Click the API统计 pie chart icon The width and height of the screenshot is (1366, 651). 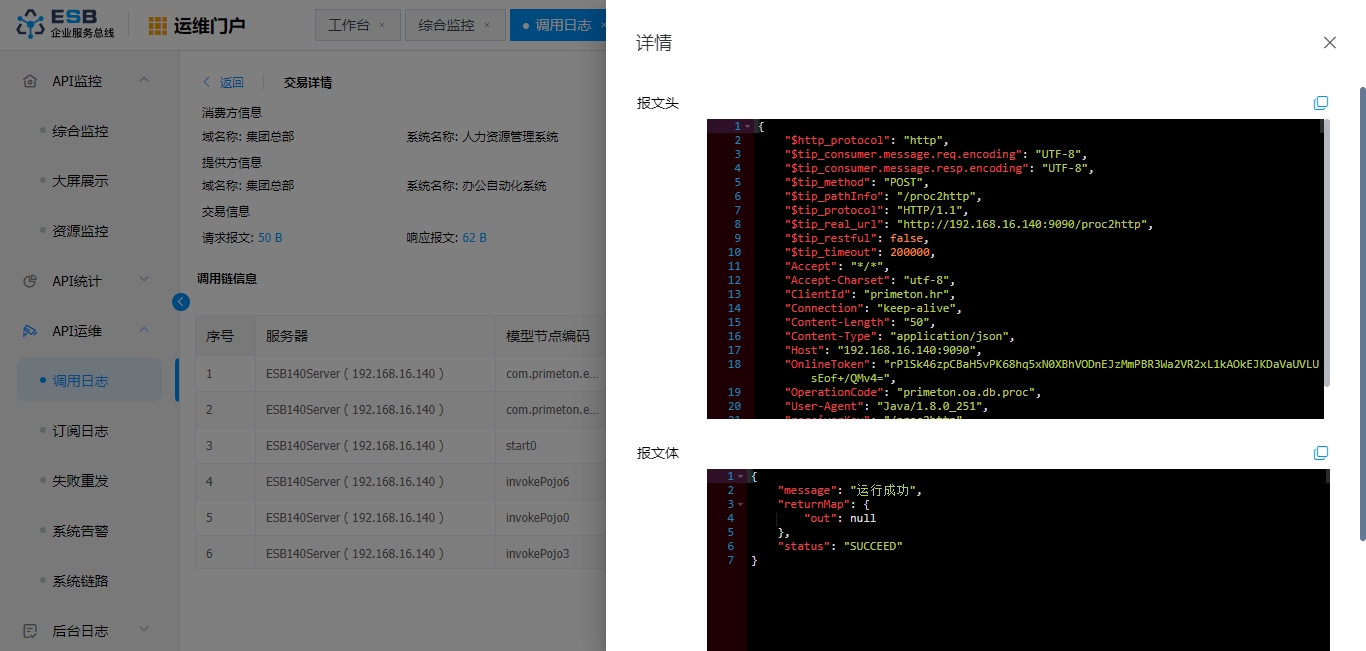coord(30,281)
